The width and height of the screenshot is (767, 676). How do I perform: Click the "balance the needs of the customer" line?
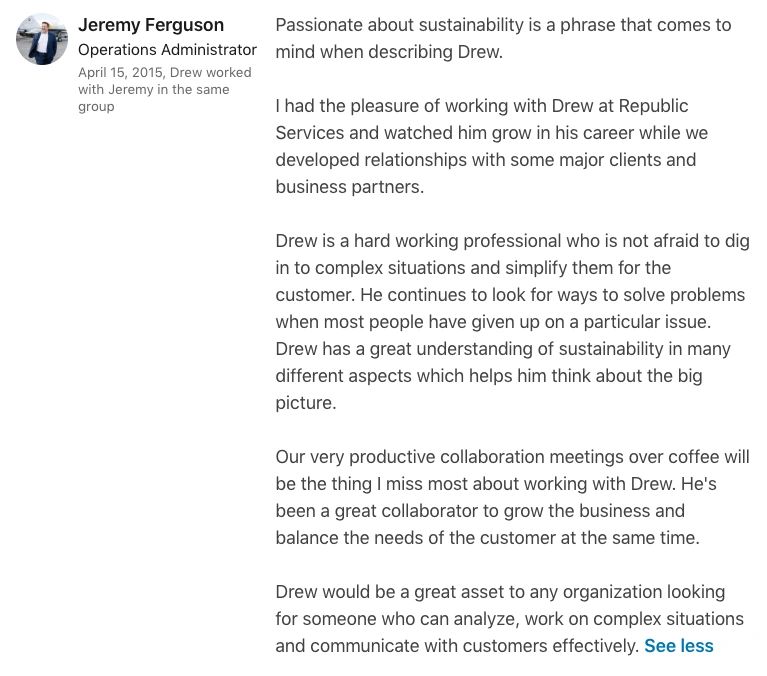(x=487, y=538)
